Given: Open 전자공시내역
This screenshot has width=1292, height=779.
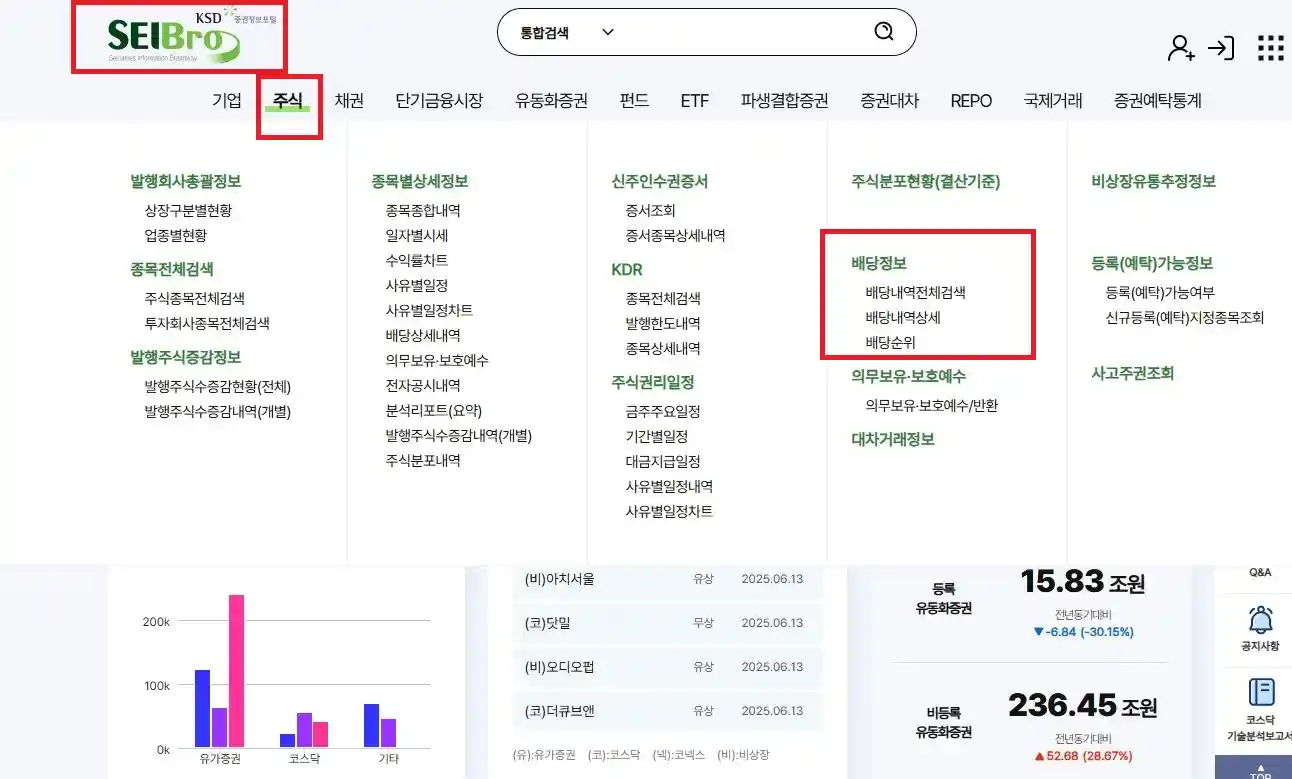Looking at the screenshot, I should tap(423, 385).
